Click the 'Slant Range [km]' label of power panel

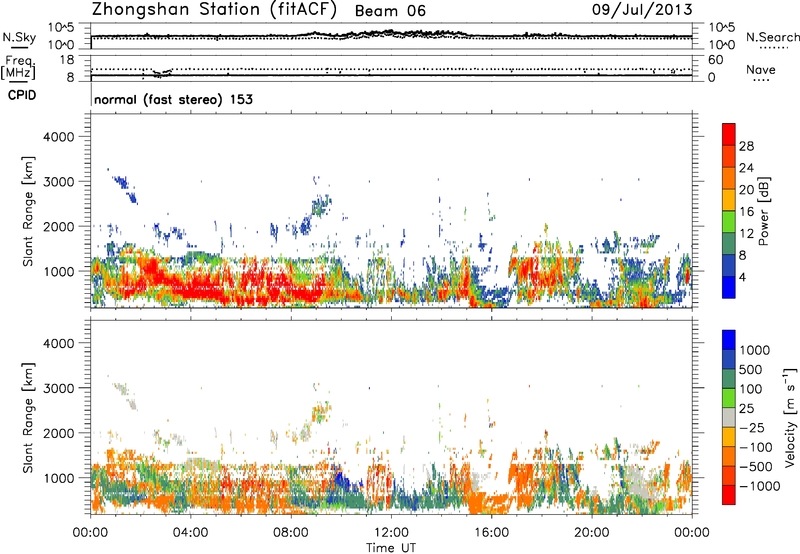[x=28, y=211]
